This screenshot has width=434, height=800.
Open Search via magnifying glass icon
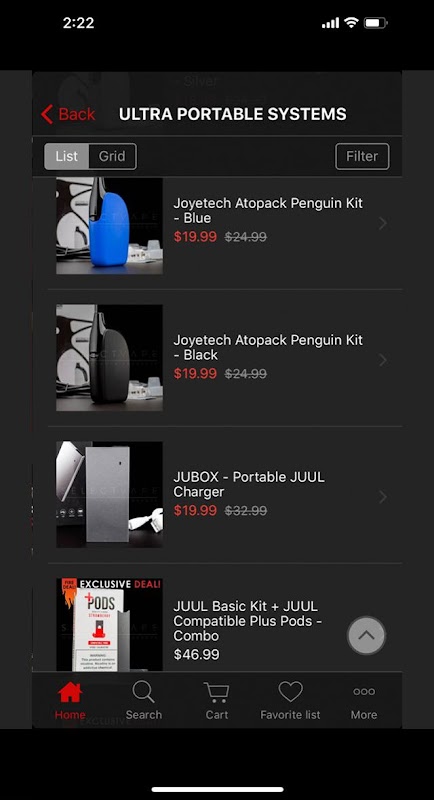[x=143, y=692]
